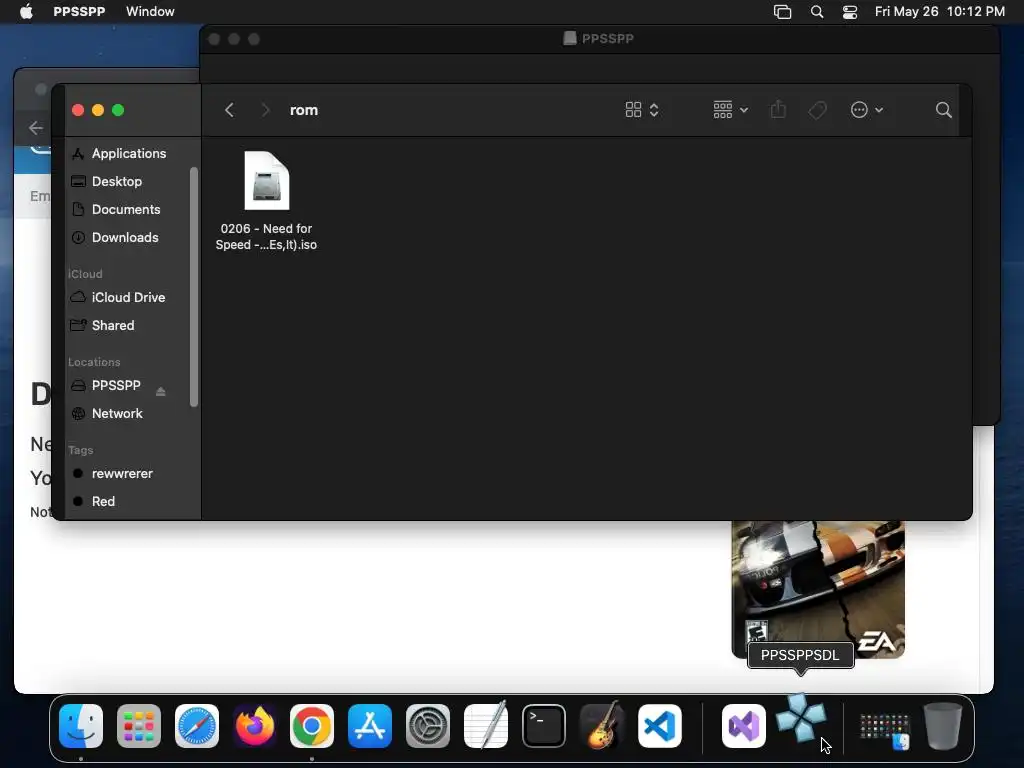Minimize the Finder rom window
The height and width of the screenshot is (768, 1024).
click(98, 110)
